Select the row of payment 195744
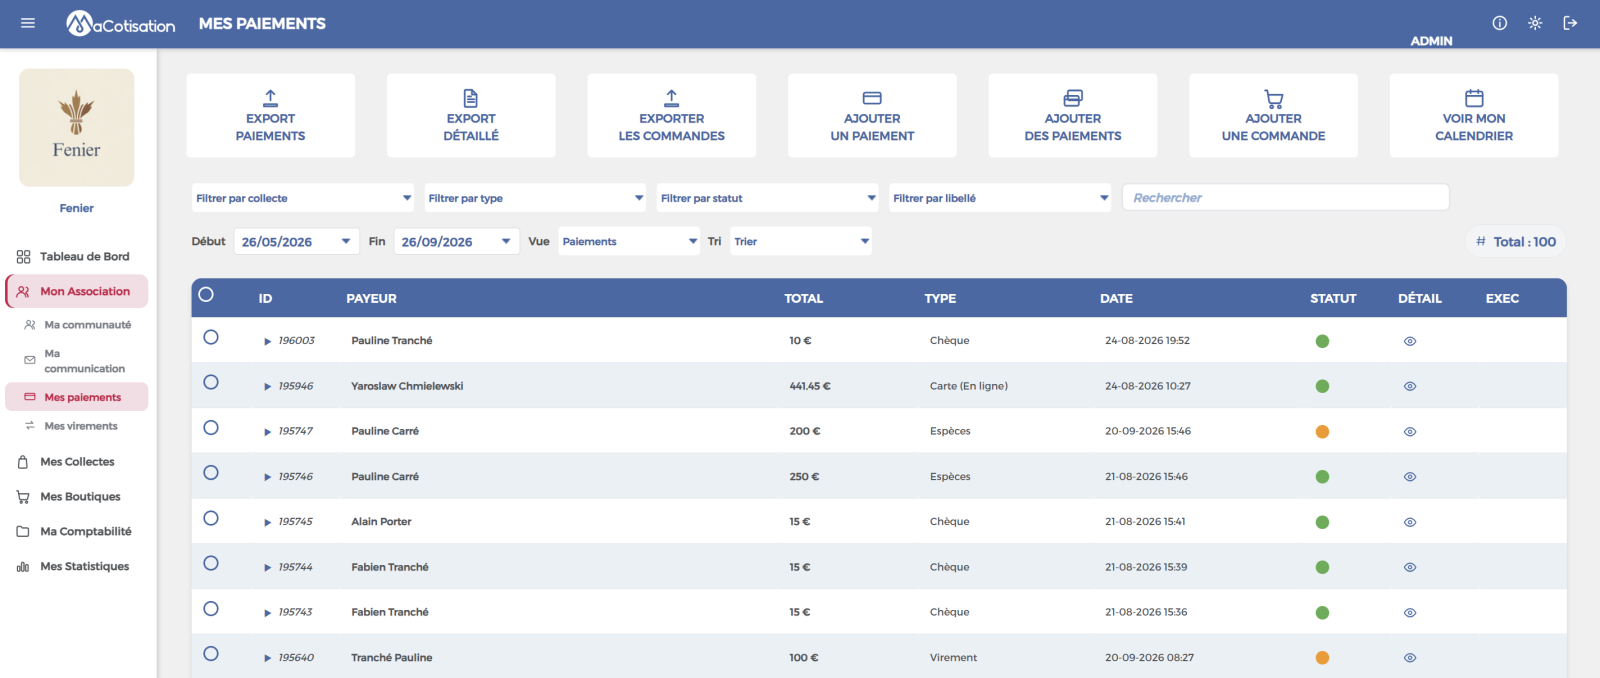The height and width of the screenshot is (678, 1600). click(211, 563)
